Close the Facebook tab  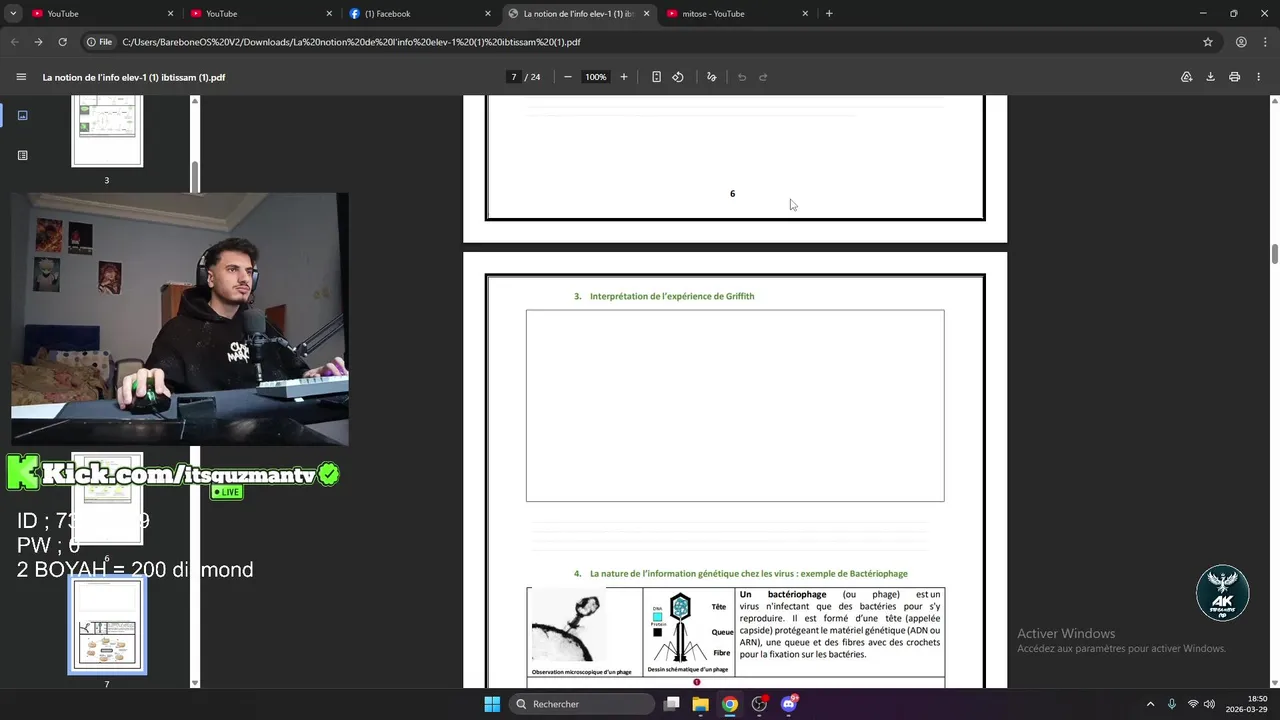click(488, 14)
